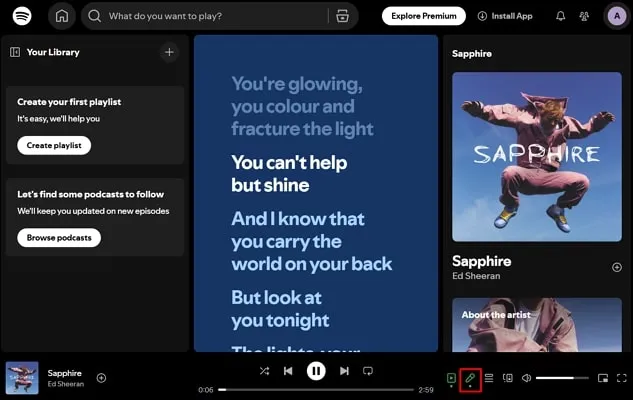Collapse the Your Library panel
Screen dimensions: 633x400
click(15, 52)
